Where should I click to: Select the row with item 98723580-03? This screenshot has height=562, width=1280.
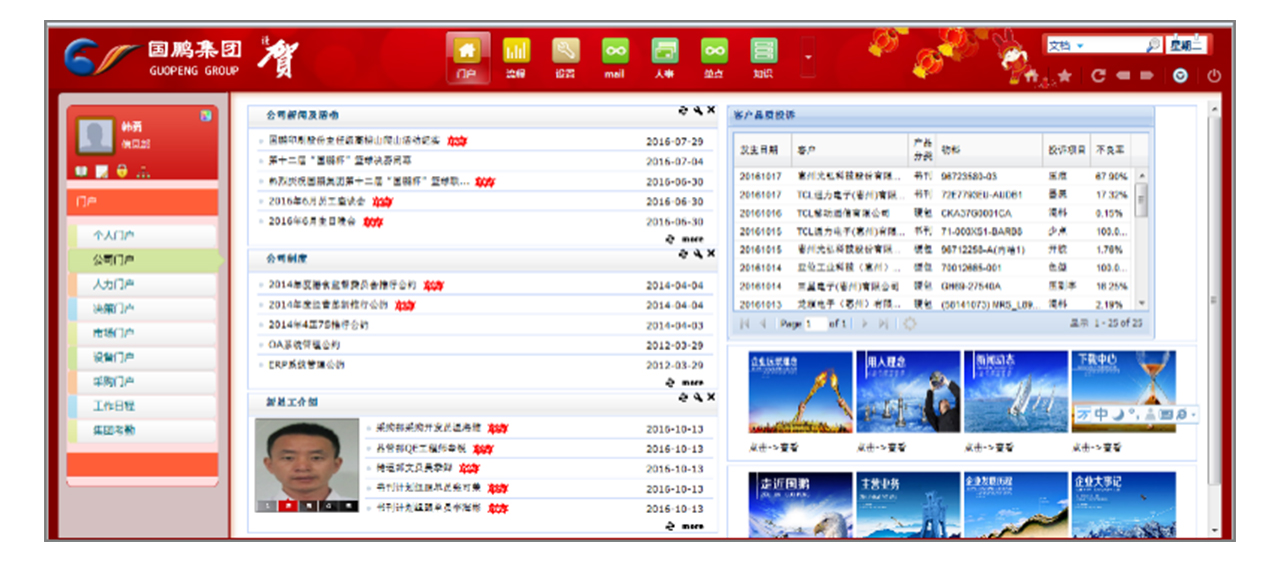[x=935, y=175]
